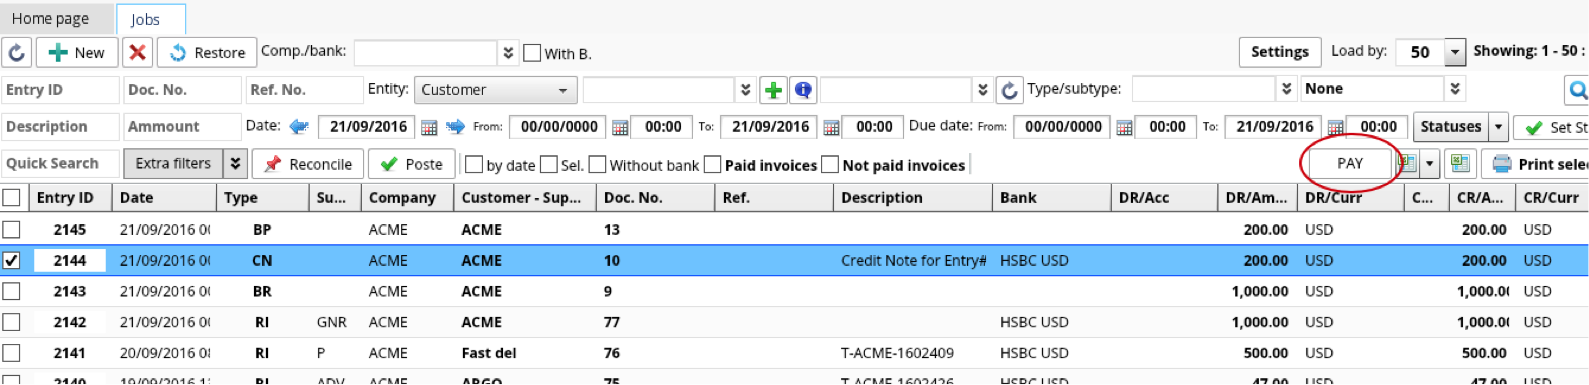Viewport: 1589px width, 385px height.
Task: Select the Jobs tab
Action: 145,19
